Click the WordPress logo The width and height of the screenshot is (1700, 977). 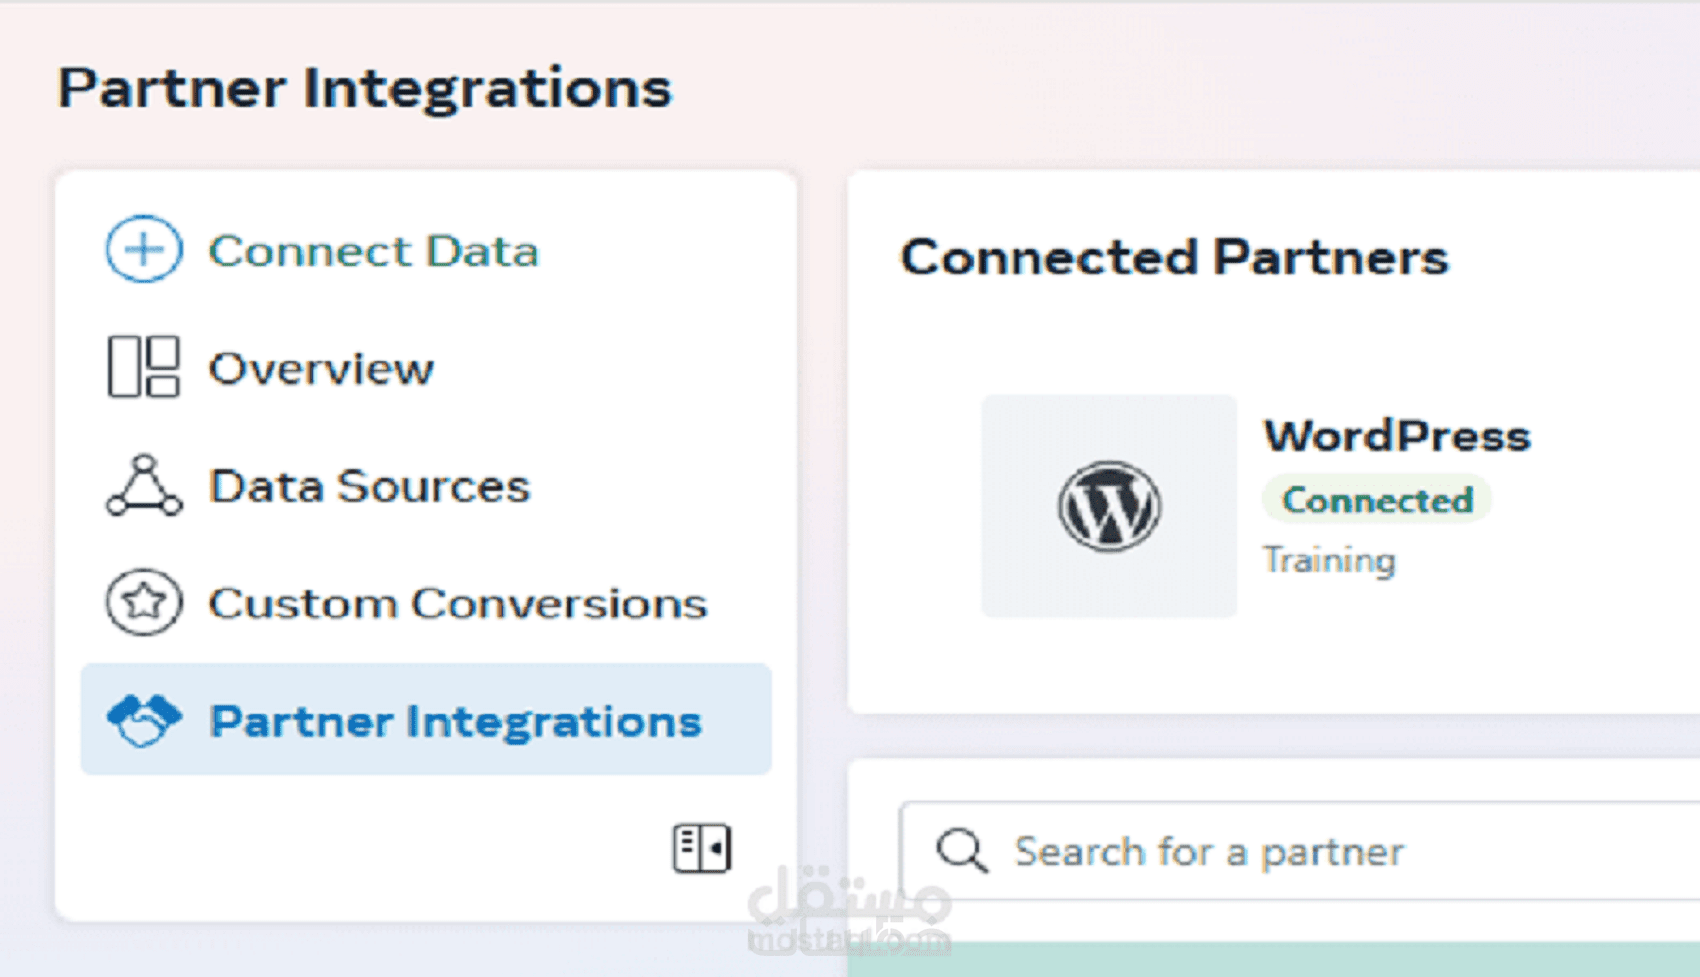1109,506
